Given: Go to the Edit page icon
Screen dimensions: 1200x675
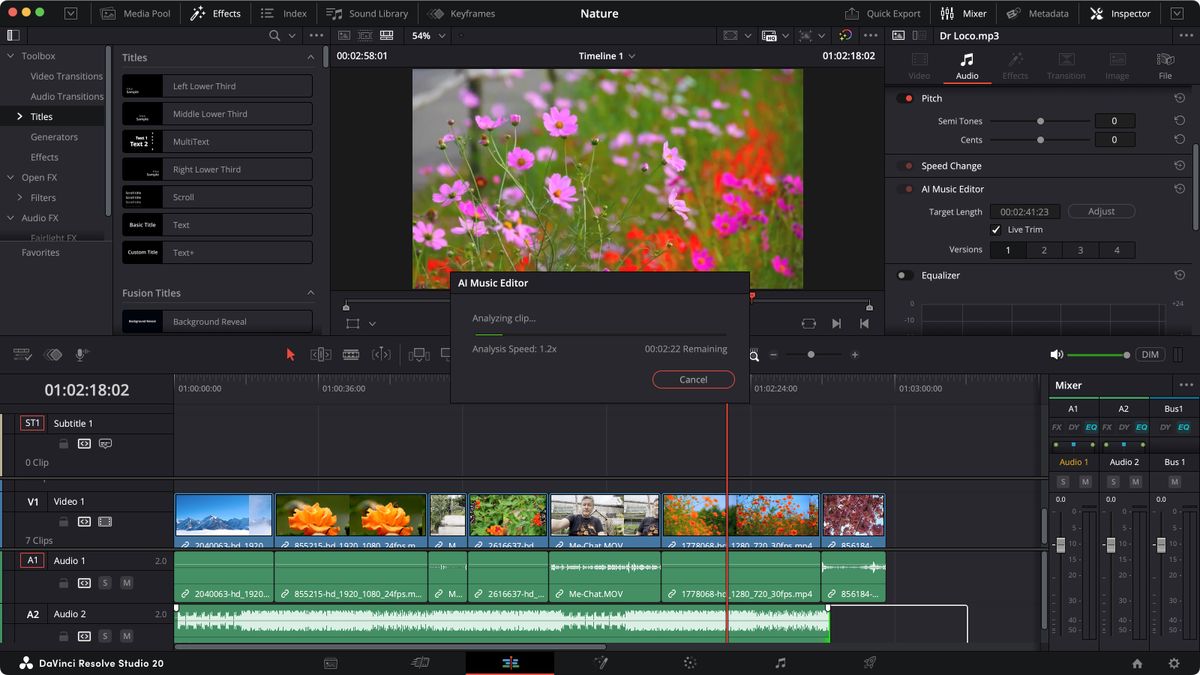Looking at the screenshot, I should click(510, 663).
